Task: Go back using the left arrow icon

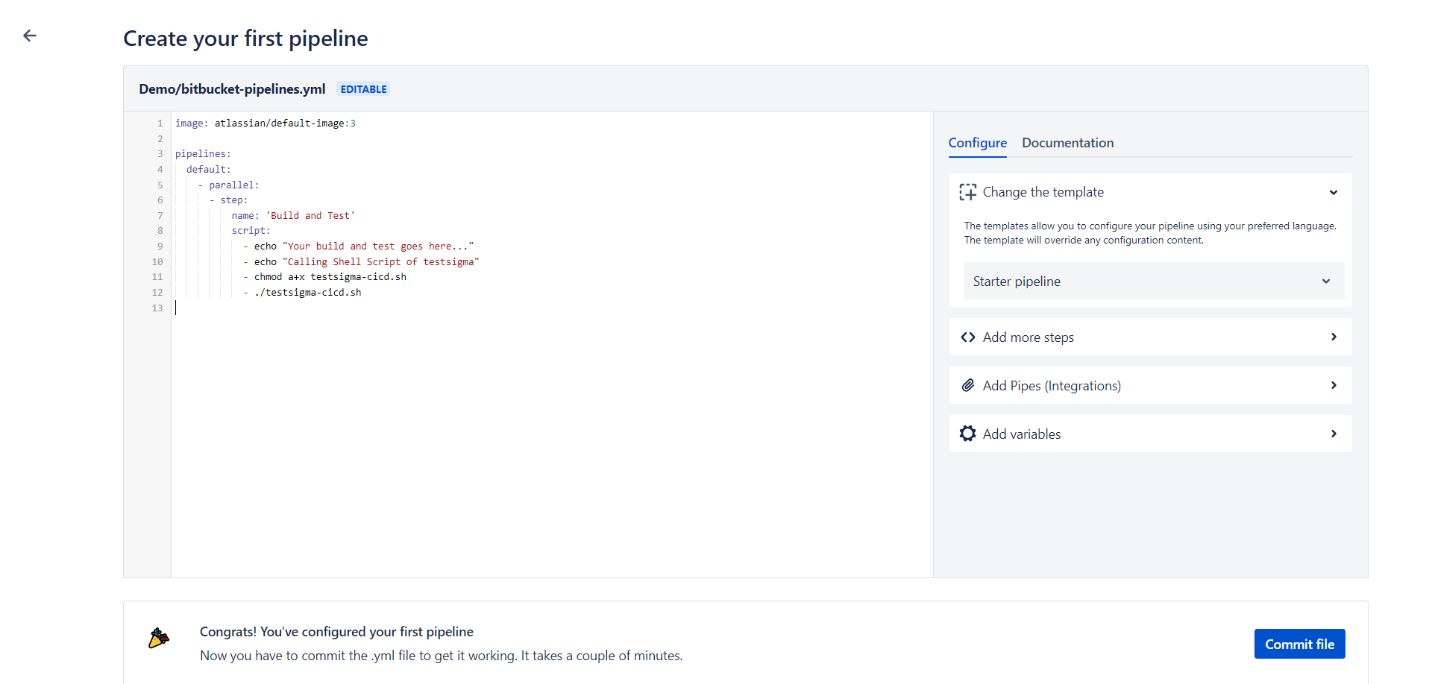Action: (x=30, y=35)
